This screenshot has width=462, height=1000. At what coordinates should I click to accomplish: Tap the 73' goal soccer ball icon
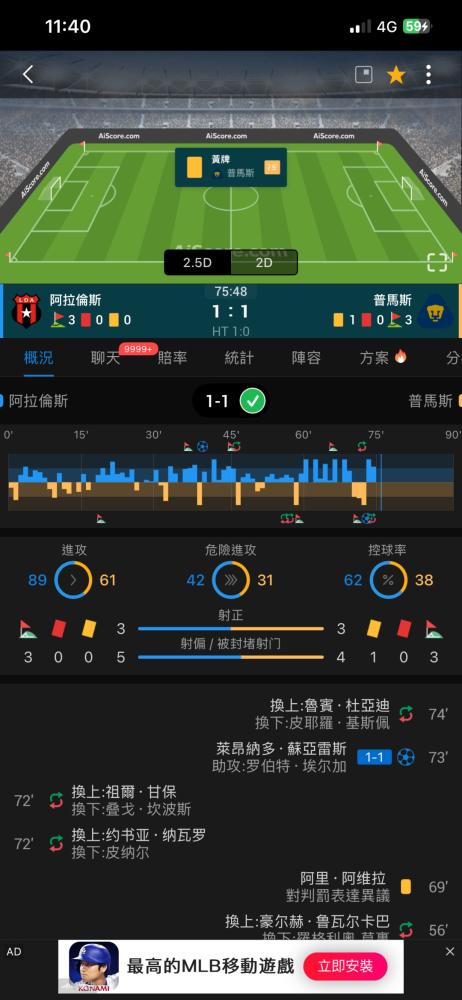pyautogui.click(x=405, y=757)
